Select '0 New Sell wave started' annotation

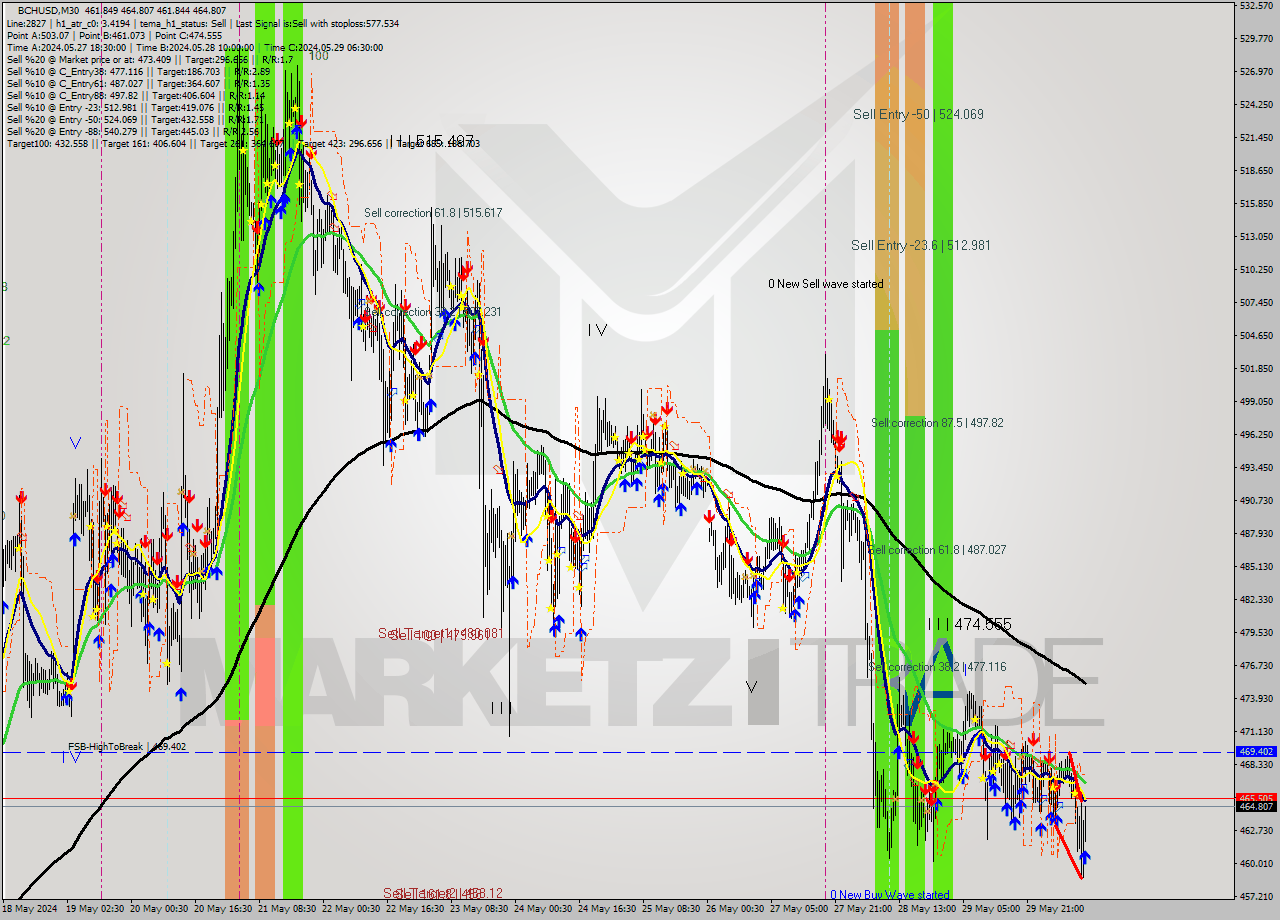[x=826, y=284]
